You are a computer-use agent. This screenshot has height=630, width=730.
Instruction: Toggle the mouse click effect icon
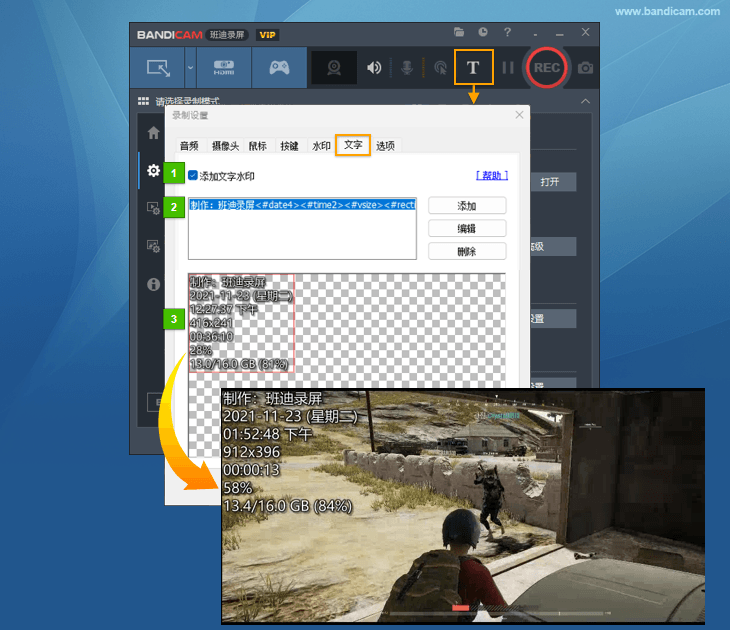pyautogui.click(x=440, y=68)
